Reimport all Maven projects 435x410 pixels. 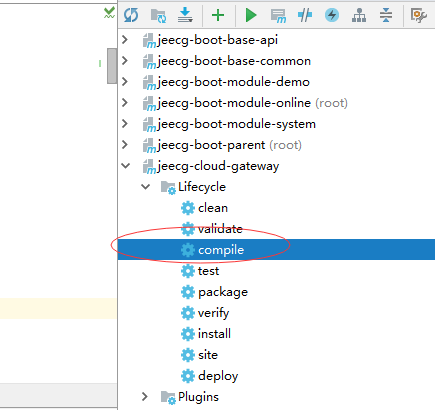(x=131, y=15)
